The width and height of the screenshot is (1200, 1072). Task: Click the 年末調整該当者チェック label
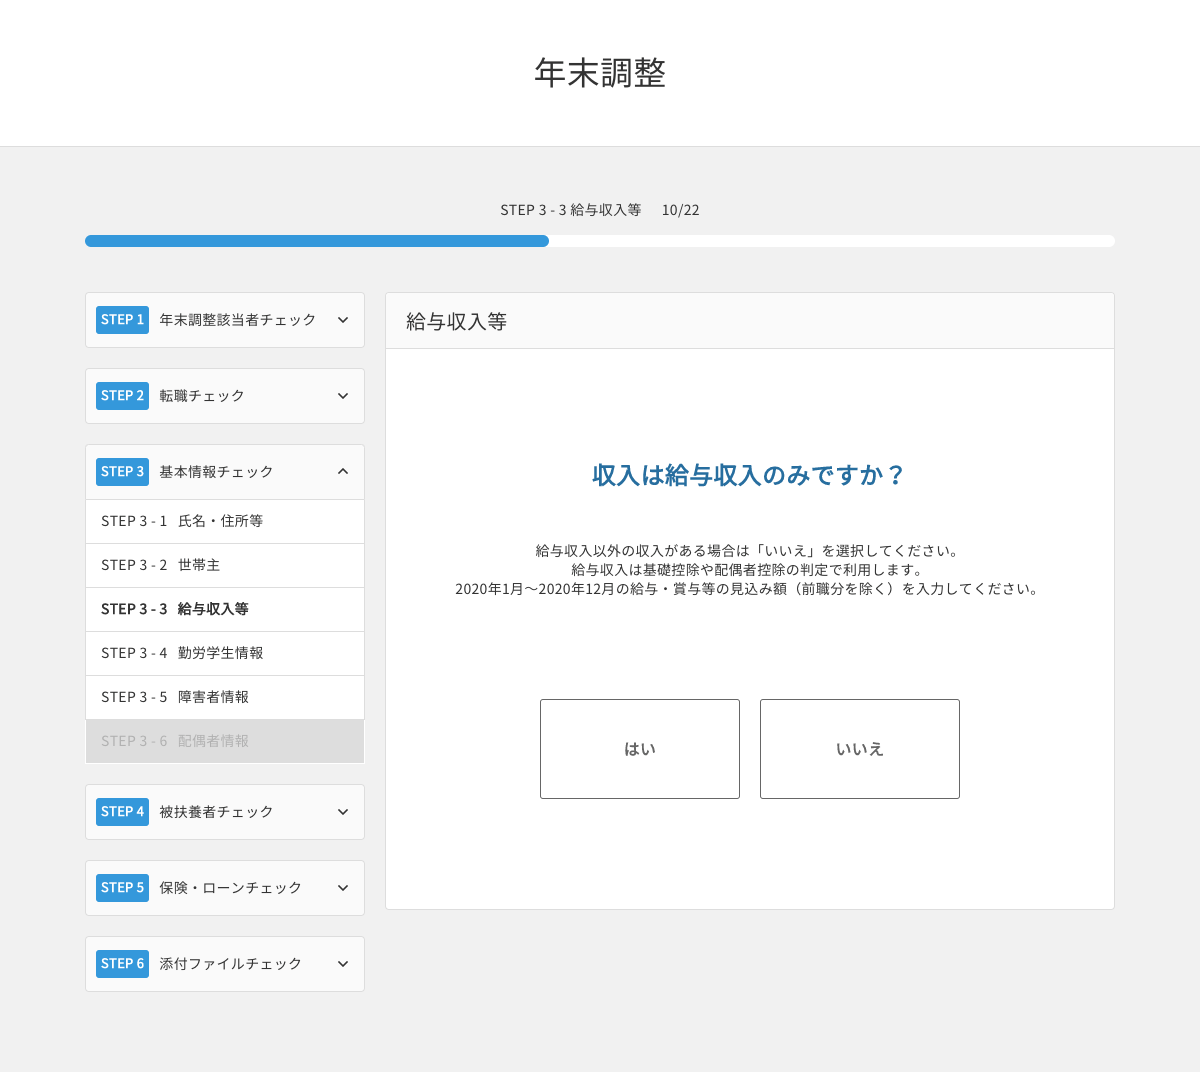point(238,320)
